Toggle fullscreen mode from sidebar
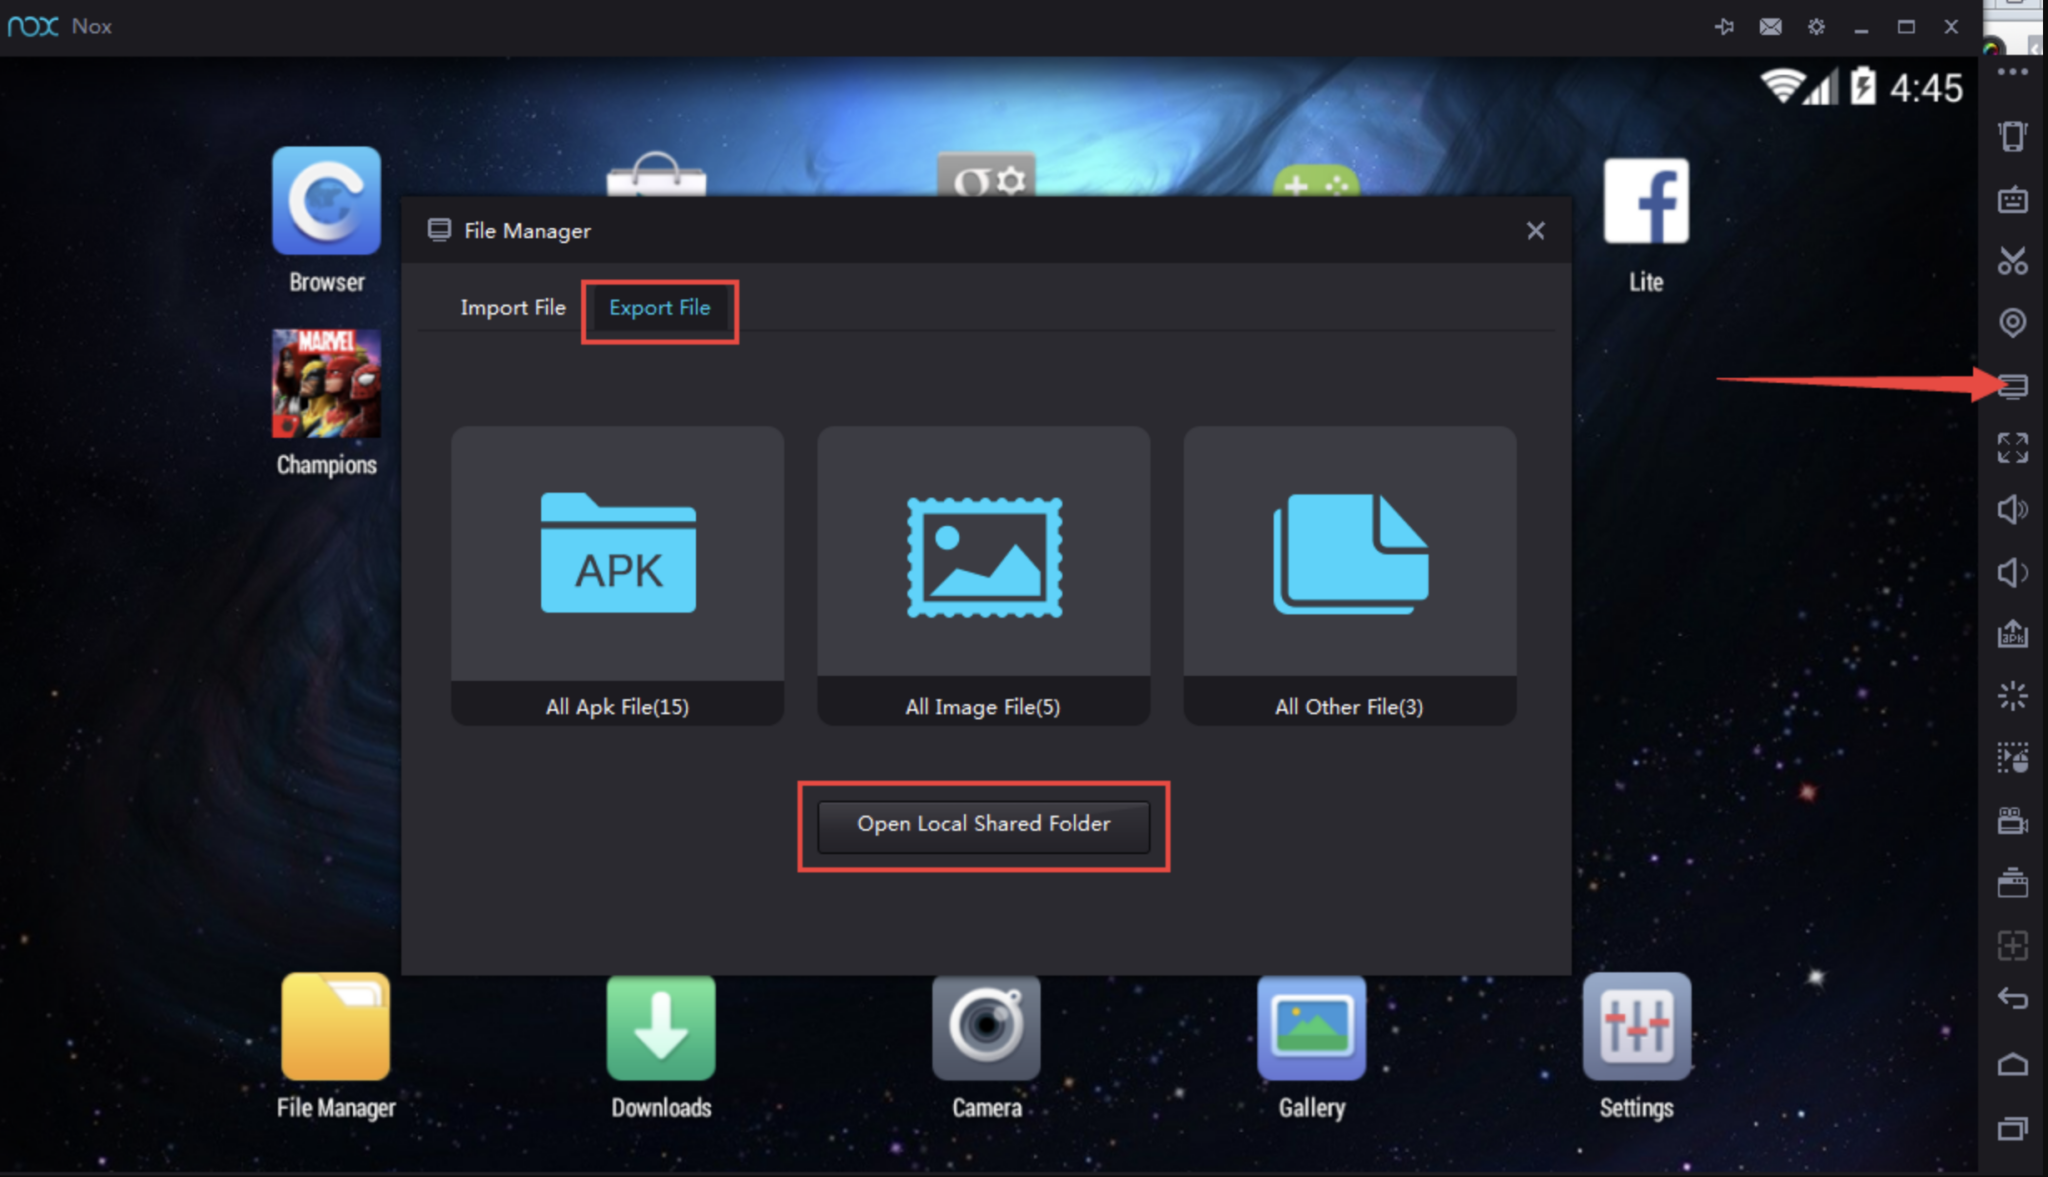This screenshot has width=2048, height=1177. click(2012, 447)
